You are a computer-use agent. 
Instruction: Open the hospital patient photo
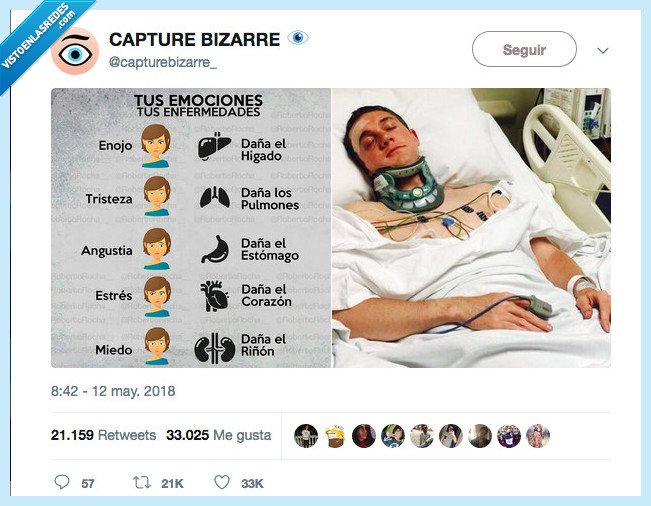point(471,228)
